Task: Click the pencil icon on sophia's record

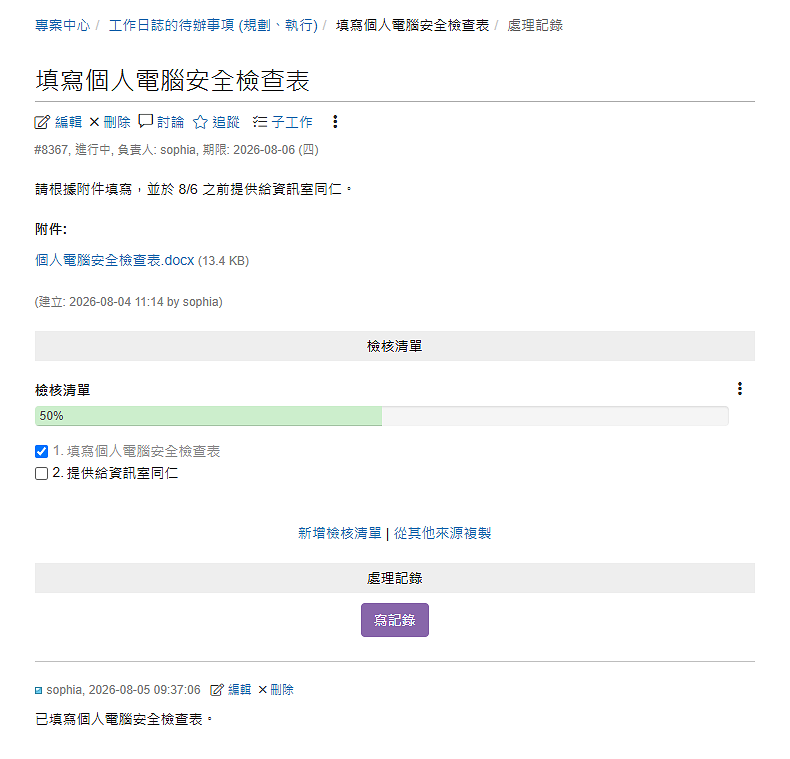Action: click(217, 690)
